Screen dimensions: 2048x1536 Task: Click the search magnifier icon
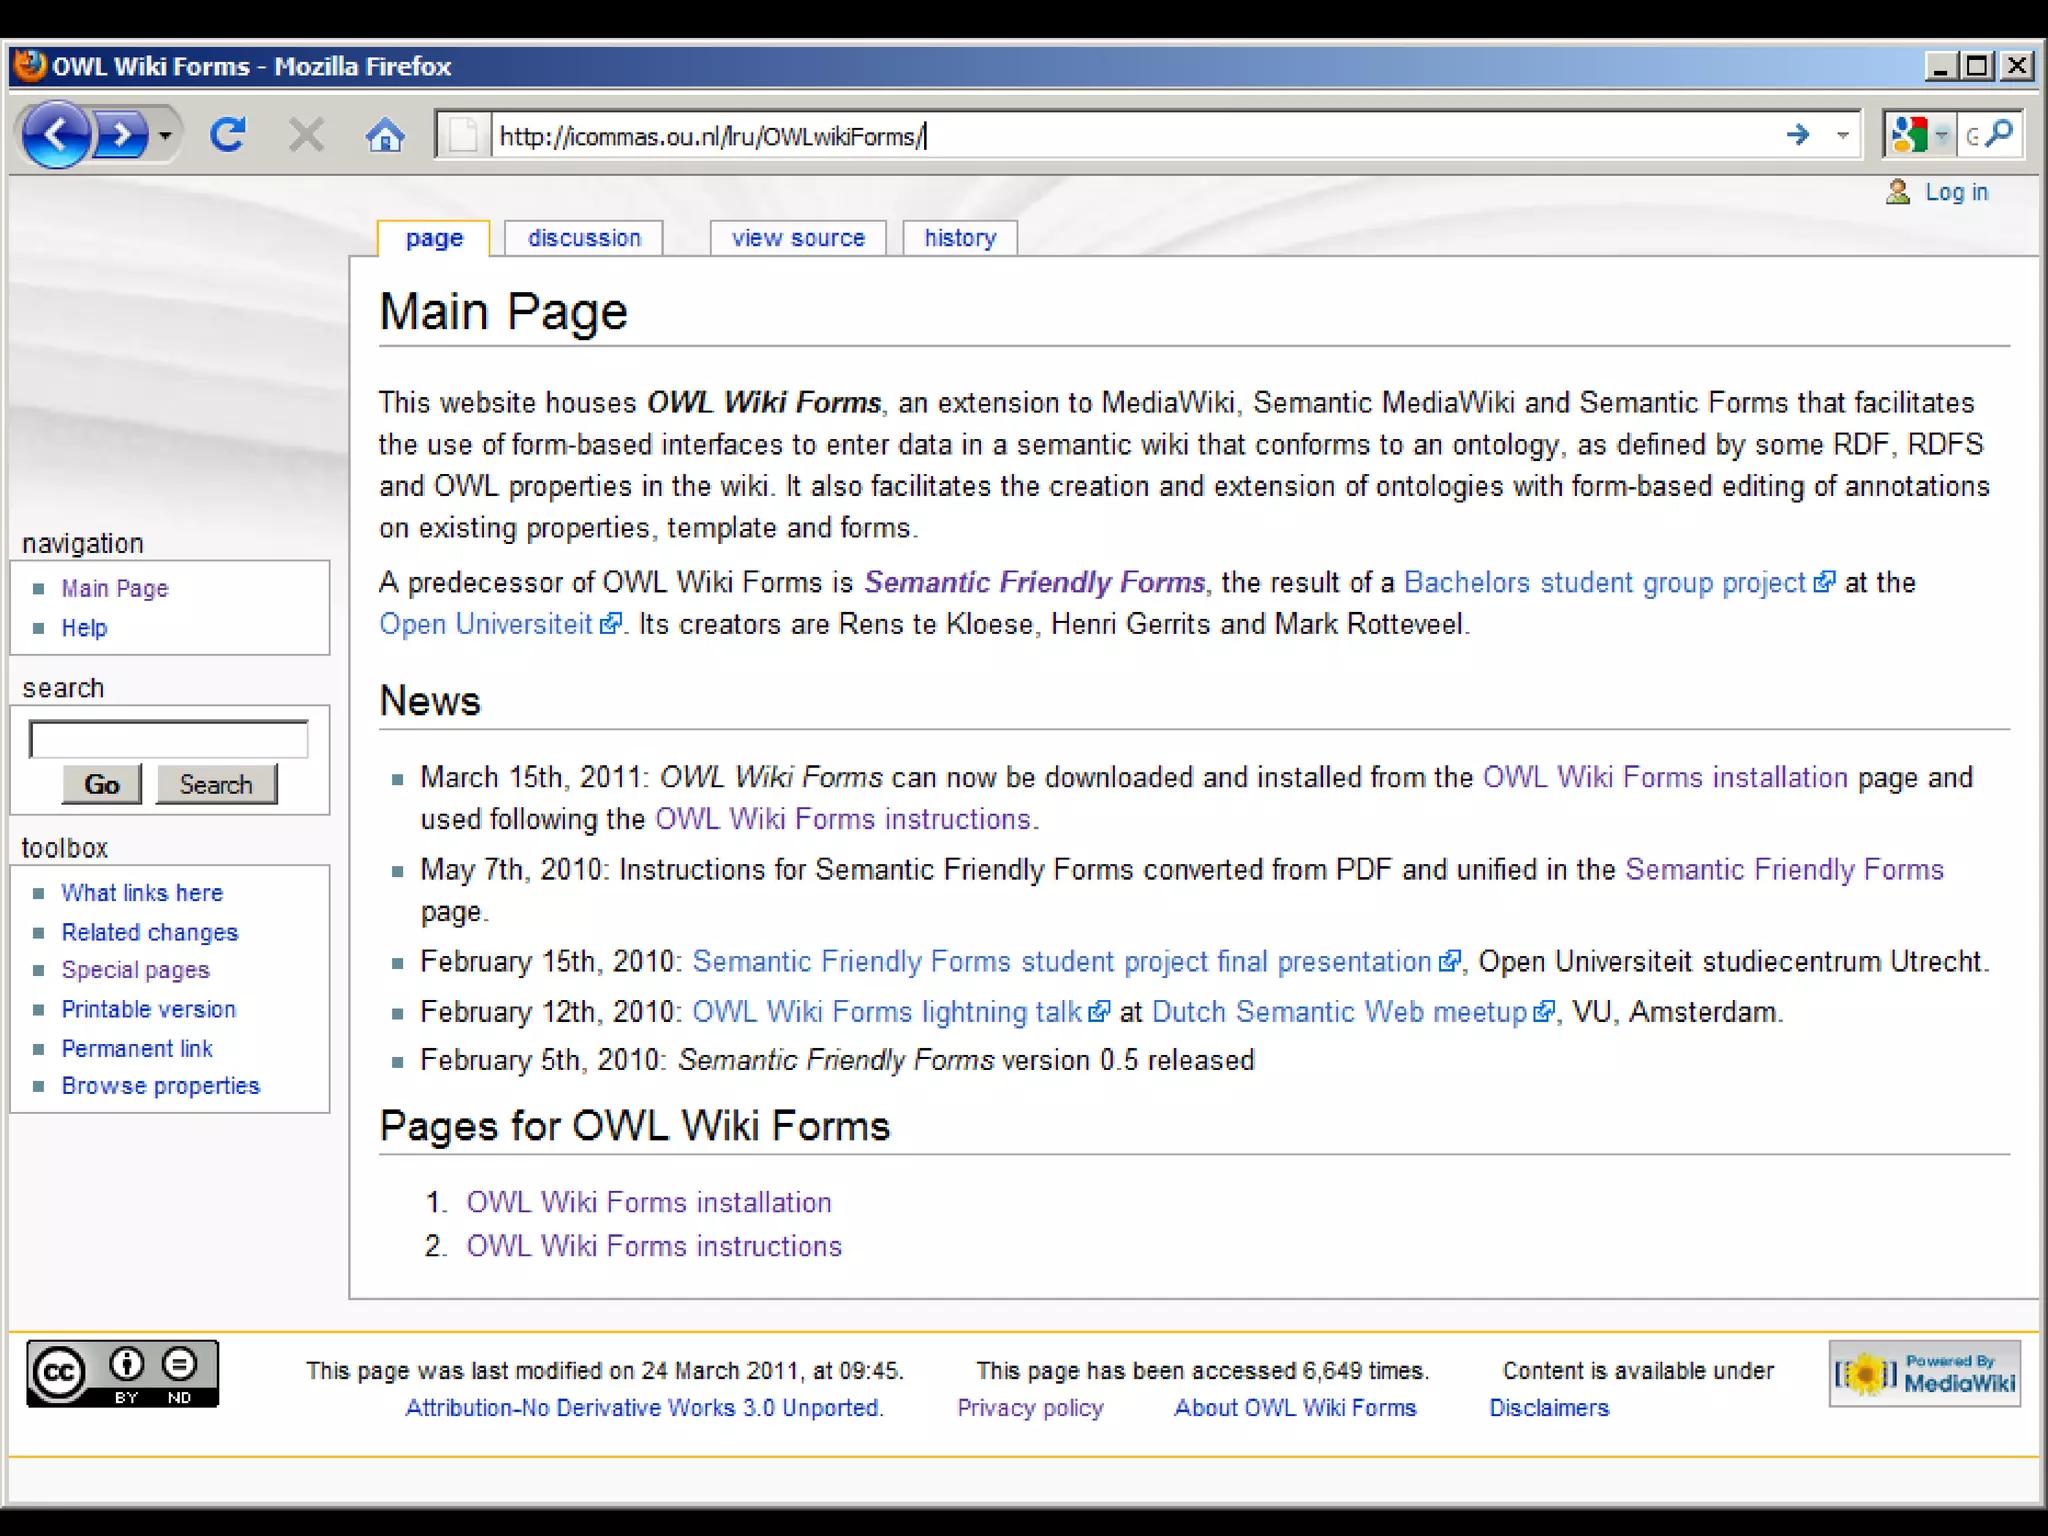(x=2000, y=133)
